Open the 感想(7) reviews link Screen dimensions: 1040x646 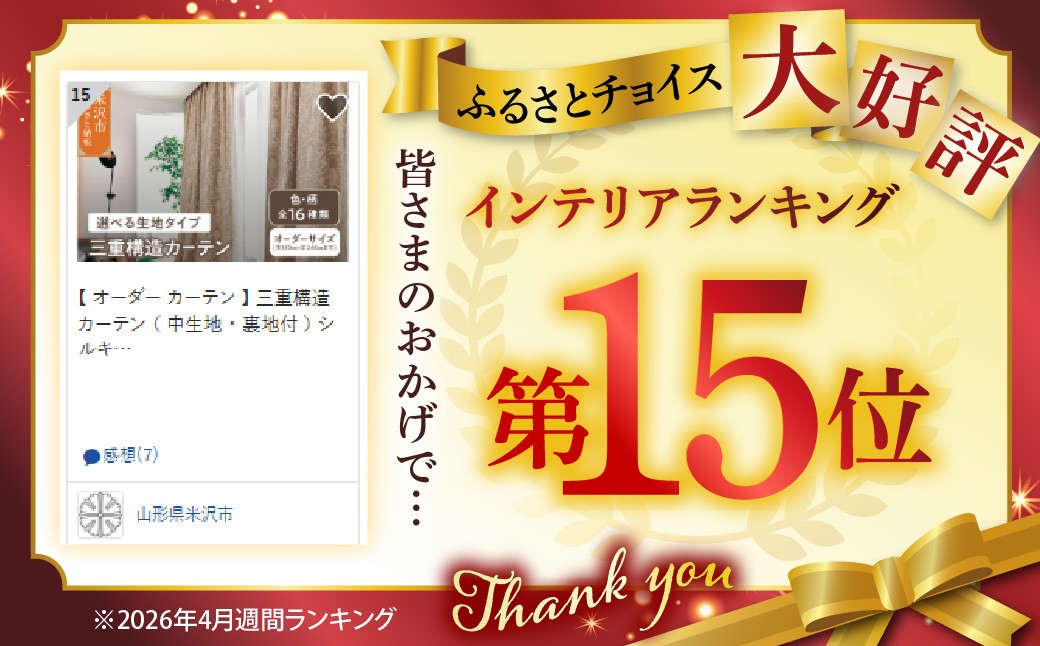click(x=121, y=456)
